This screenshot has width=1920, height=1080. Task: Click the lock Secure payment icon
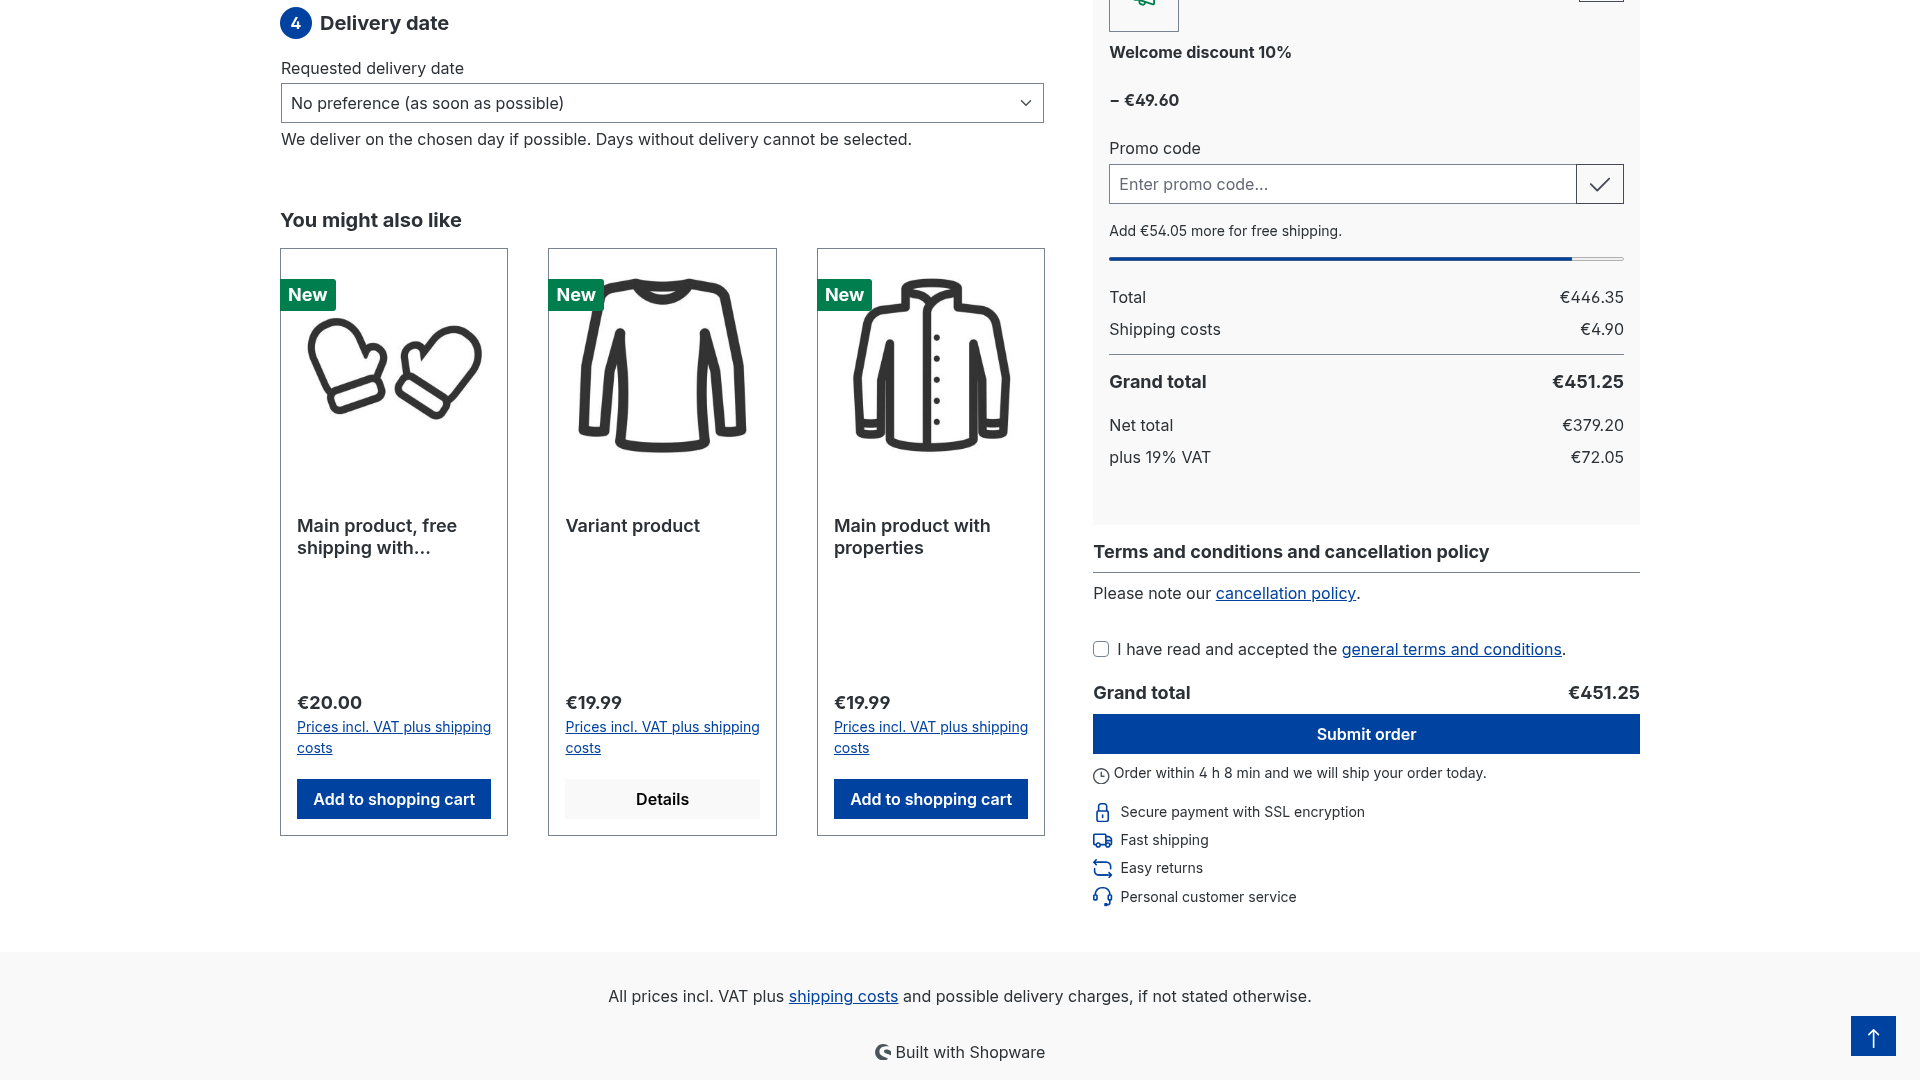[x=1102, y=812]
